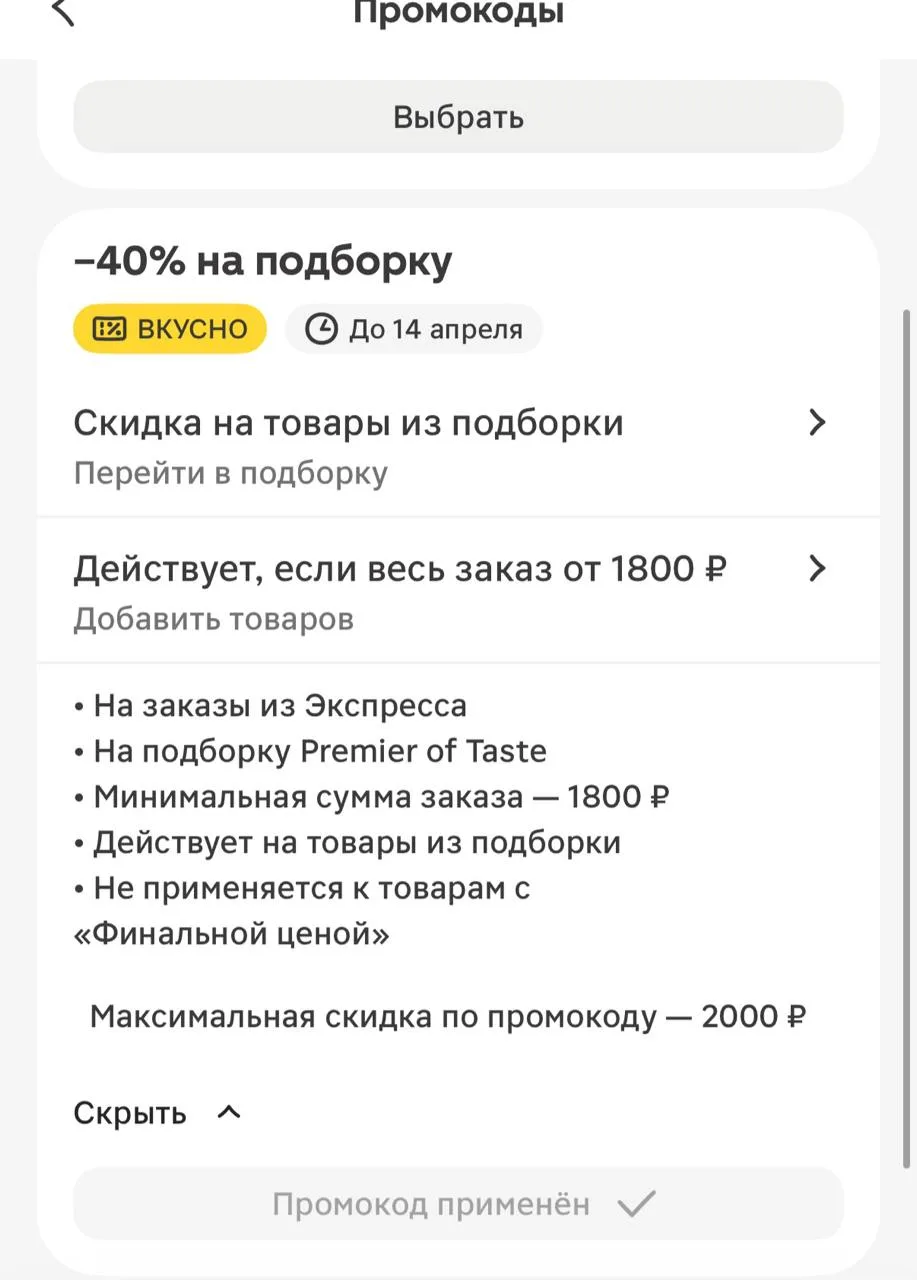Click the vertical scrollbar on the right edge
Viewport: 917px width, 1280px height.
coord(907,740)
